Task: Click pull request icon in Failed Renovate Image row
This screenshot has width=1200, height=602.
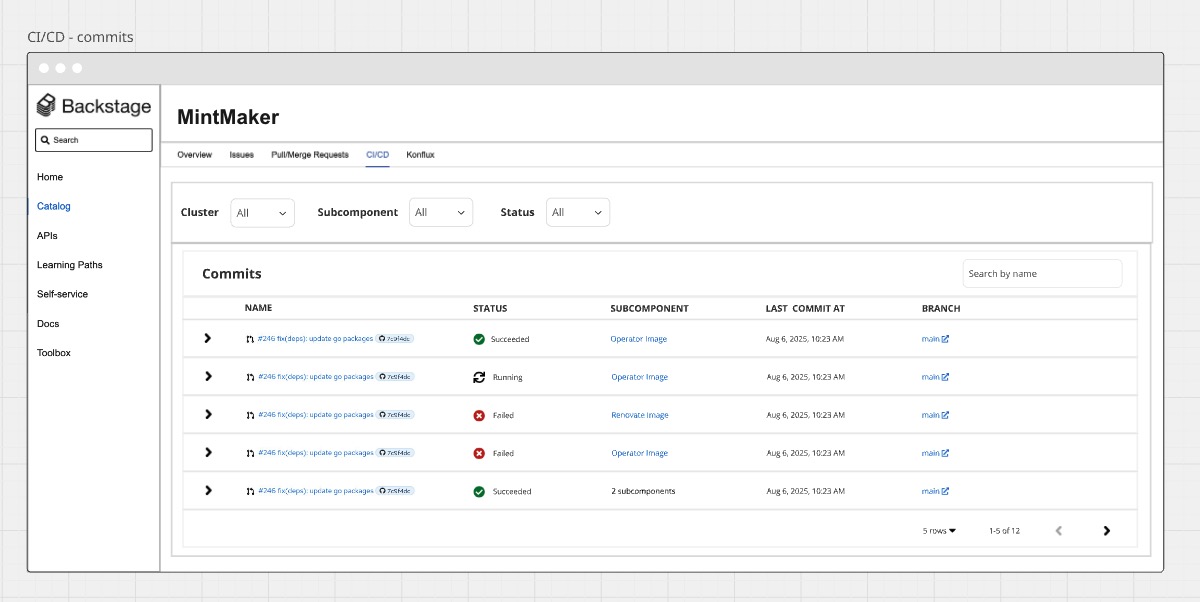Action: [x=250, y=415]
